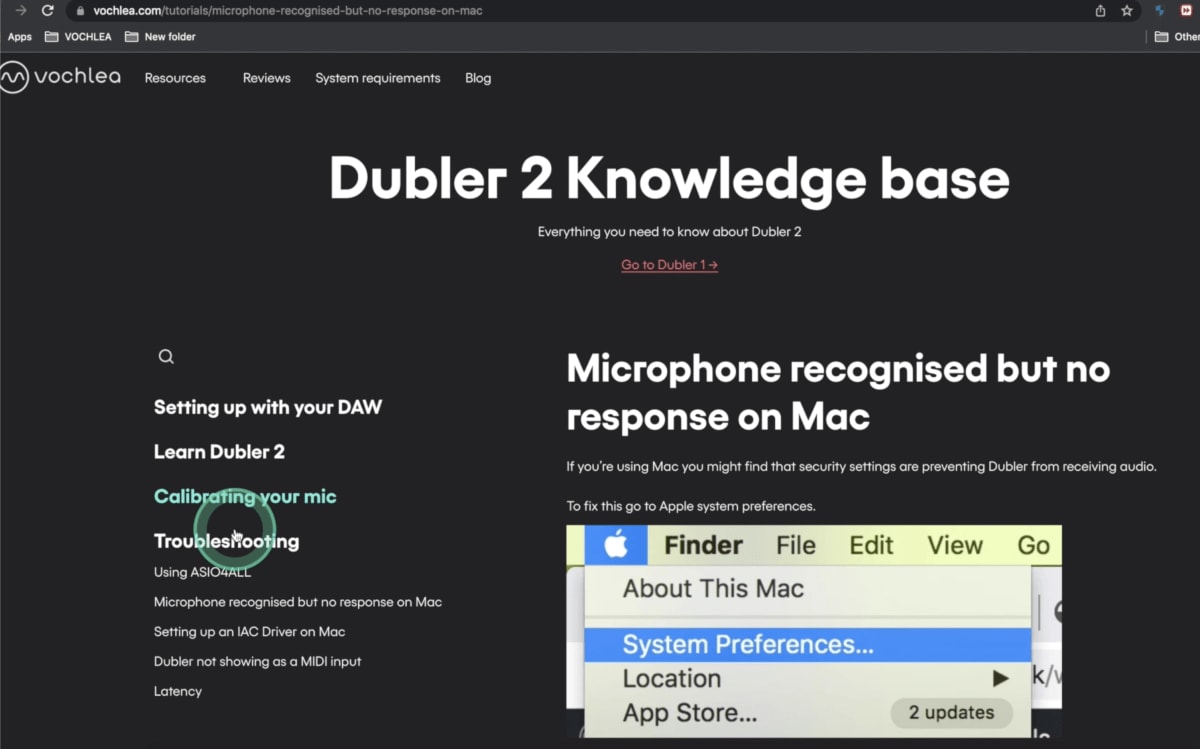
Task: Open the Calibrating your mic section
Action: [245, 496]
